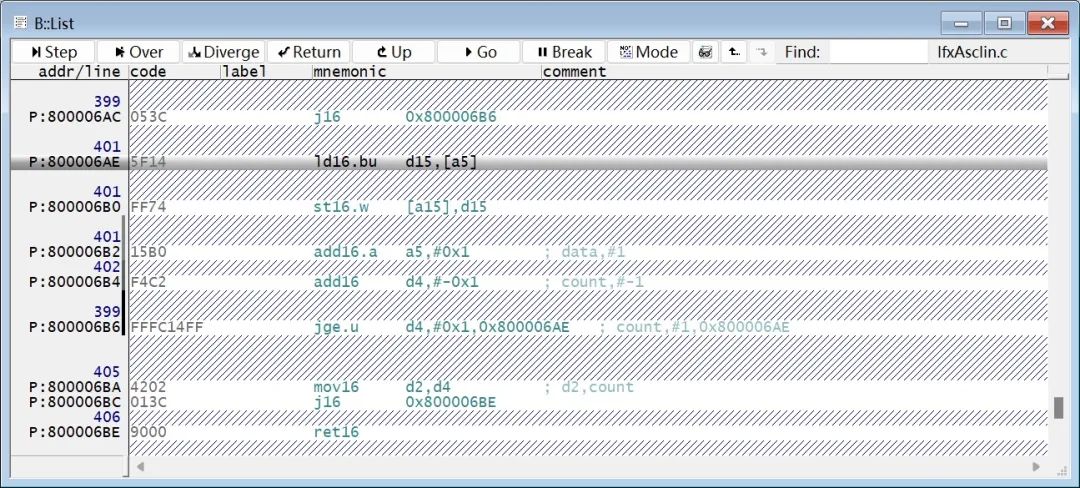Click the comment "; count,#-1"
The height and width of the screenshot is (488, 1080).
click(594, 282)
